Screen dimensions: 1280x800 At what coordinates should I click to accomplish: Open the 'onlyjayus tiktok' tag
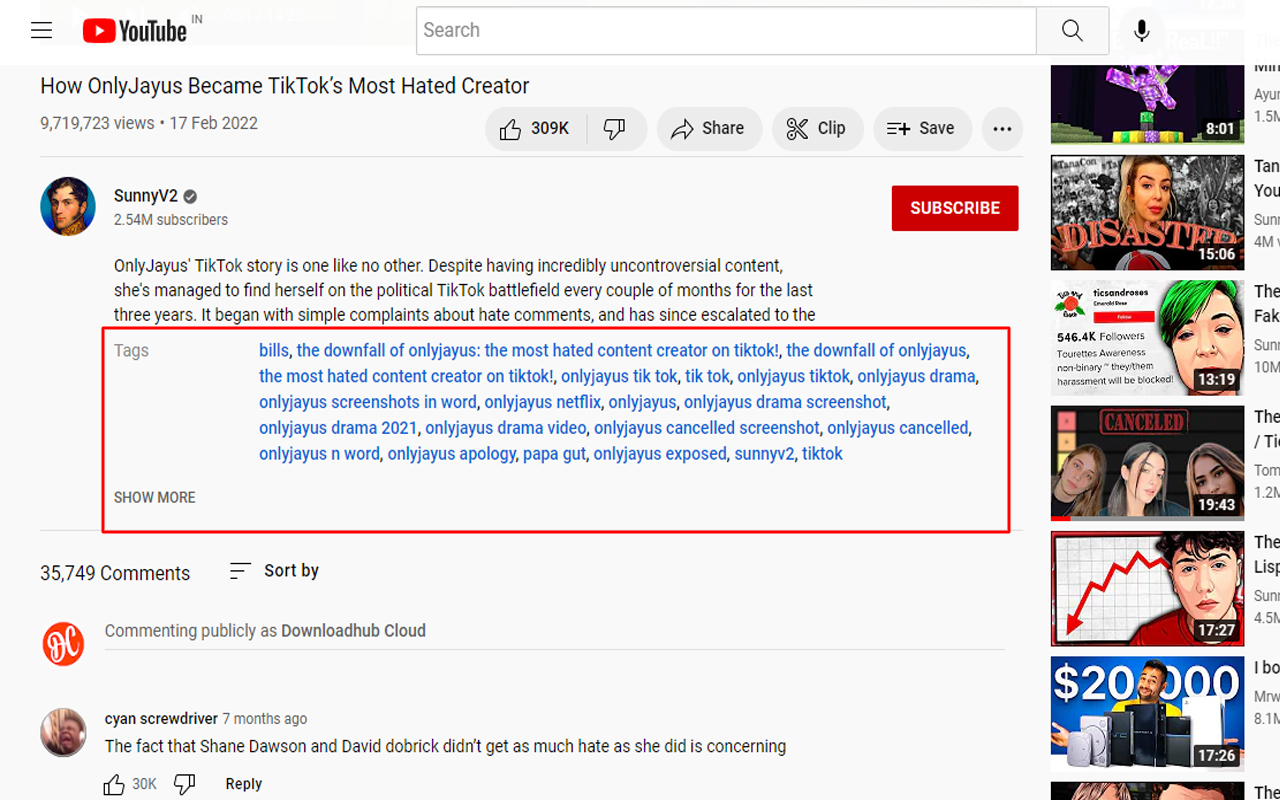click(793, 376)
